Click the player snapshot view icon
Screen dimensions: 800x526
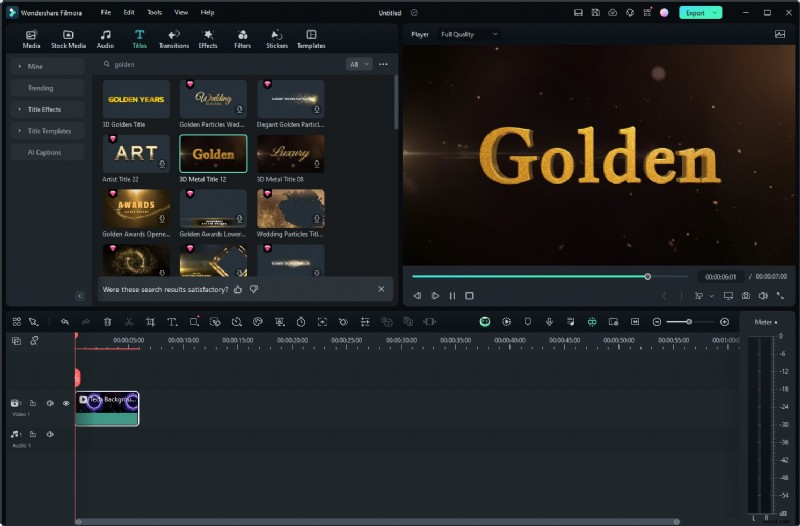[x=780, y=34]
